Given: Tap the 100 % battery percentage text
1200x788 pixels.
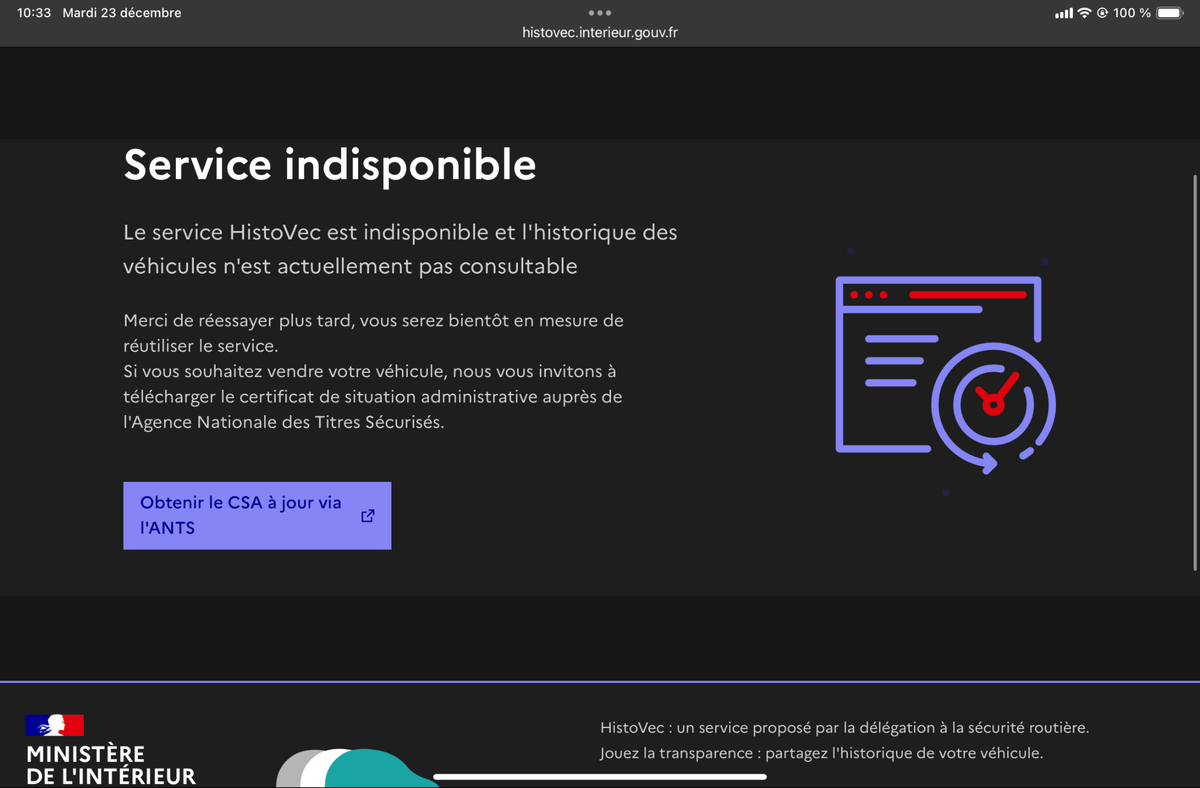Looking at the screenshot, I should [x=1132, y=13].
